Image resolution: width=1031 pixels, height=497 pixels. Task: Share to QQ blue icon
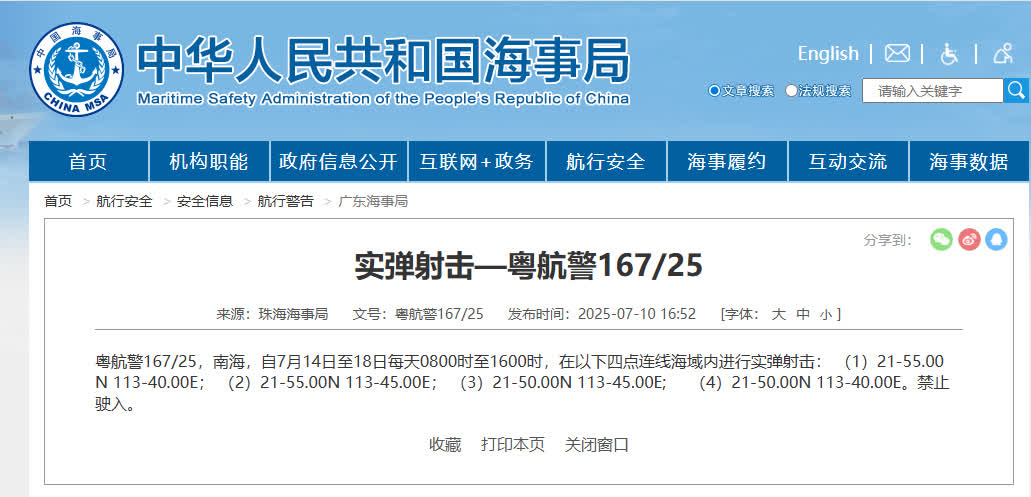click(996, 239)
